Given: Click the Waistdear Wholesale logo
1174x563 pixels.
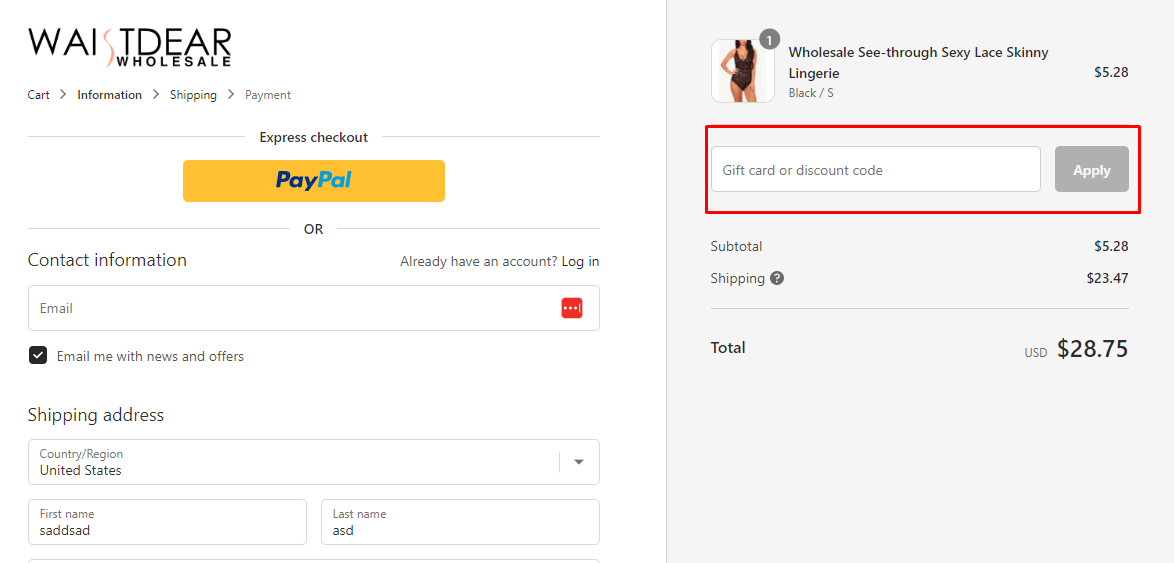Looking at the screenshot, I should click(x=130, y=48).
